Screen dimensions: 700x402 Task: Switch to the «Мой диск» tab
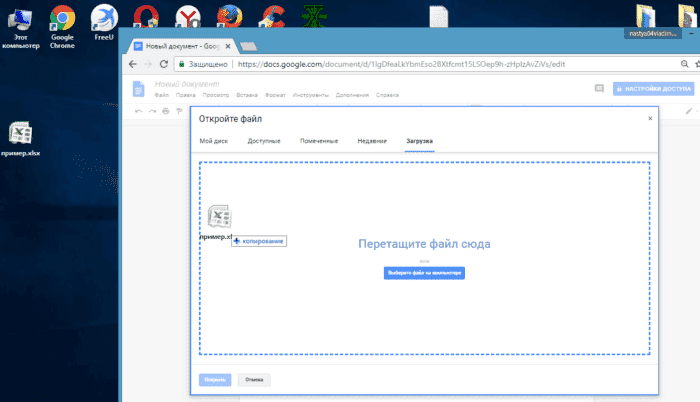coord(213,142)
